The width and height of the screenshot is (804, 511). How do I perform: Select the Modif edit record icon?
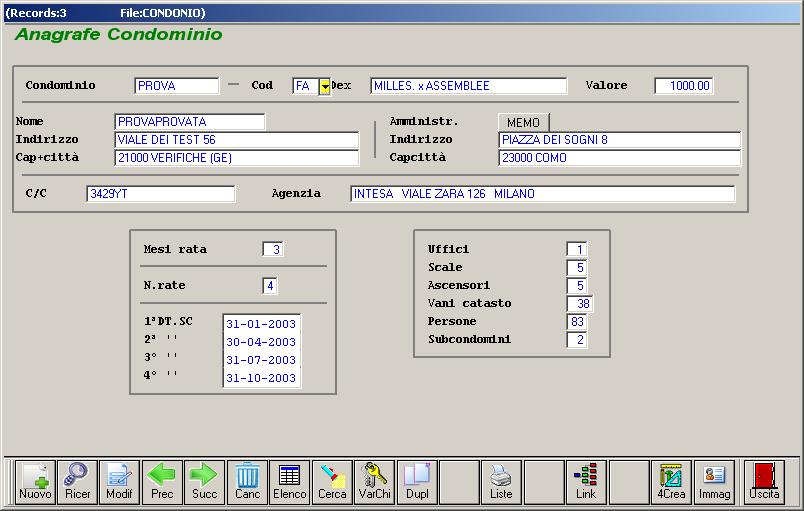tap(119, 482)
